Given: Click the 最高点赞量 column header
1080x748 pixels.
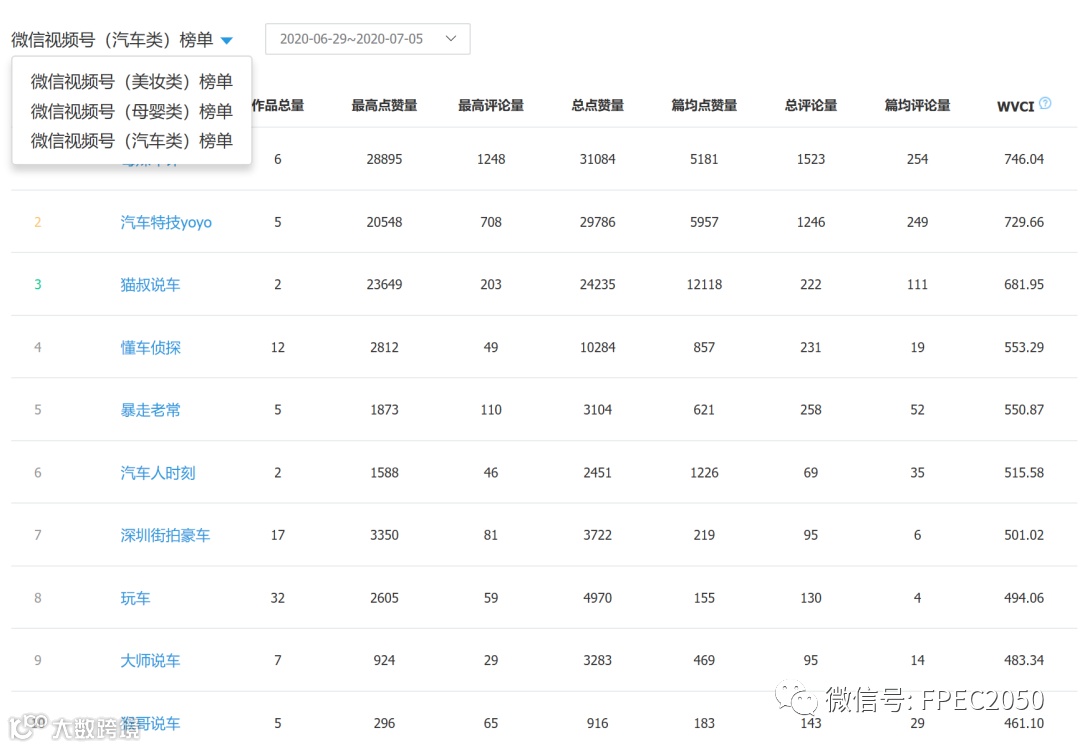Looking at the screenshot, I should click(x=384, y=105).
